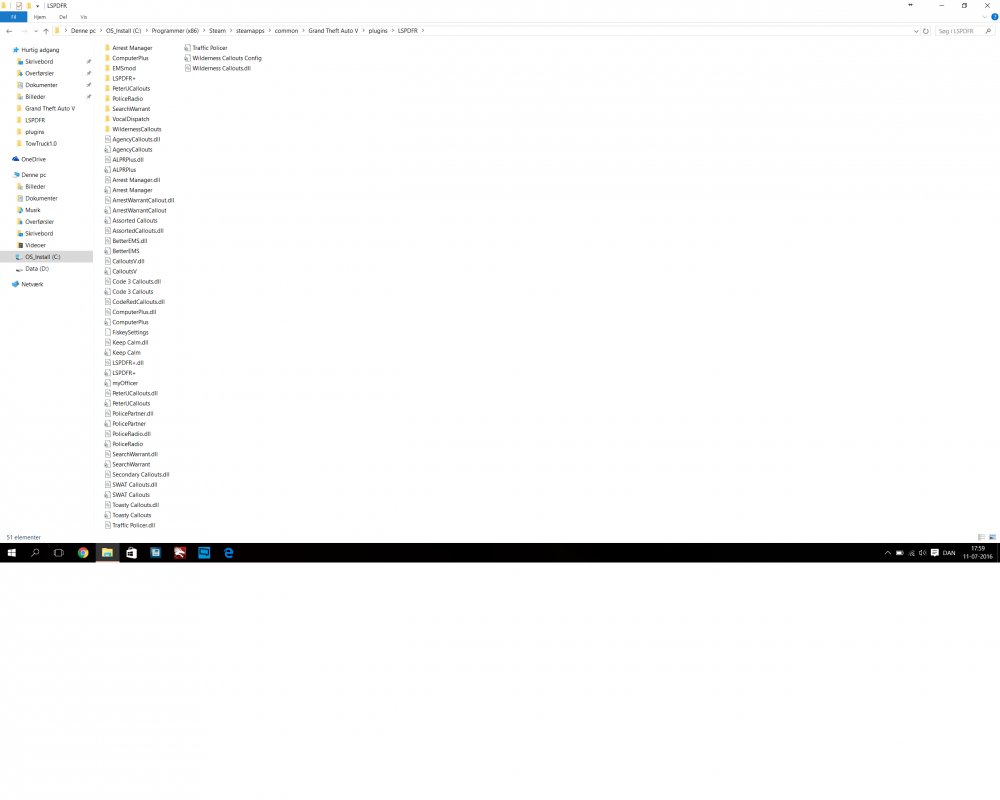Screen dimensions: 1000x800
Task: Select the PoliceRadio folder
Action: pyautogui.click(x=128, y=99)
